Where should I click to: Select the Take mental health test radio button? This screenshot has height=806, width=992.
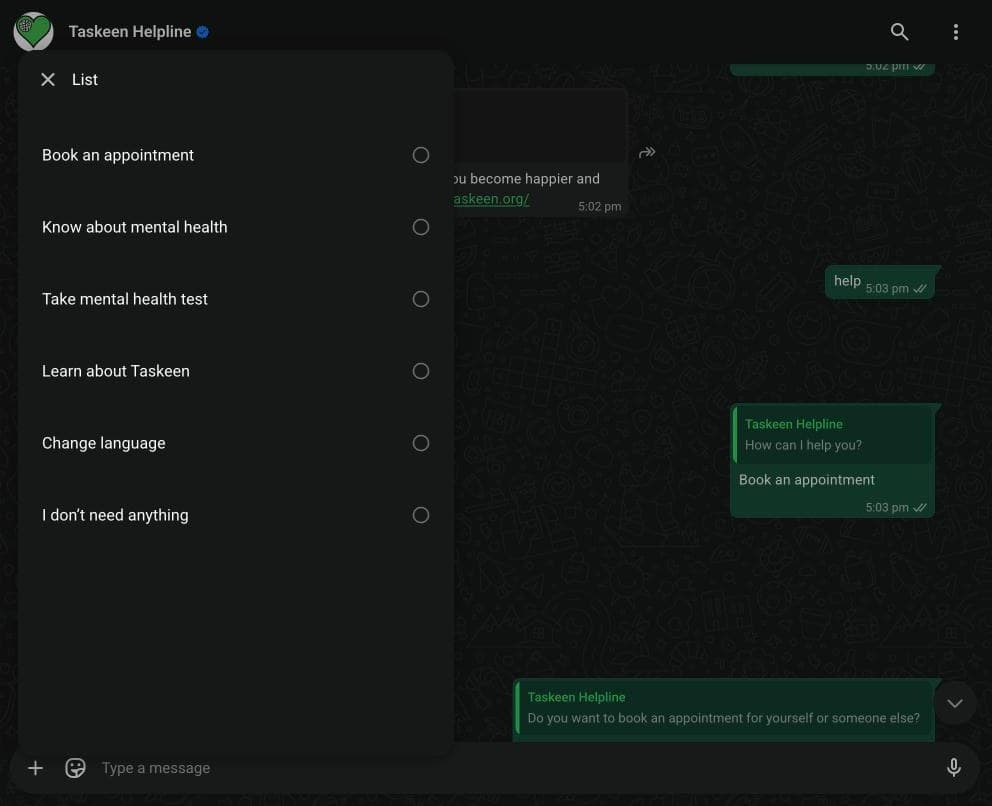tap(421, 299)
